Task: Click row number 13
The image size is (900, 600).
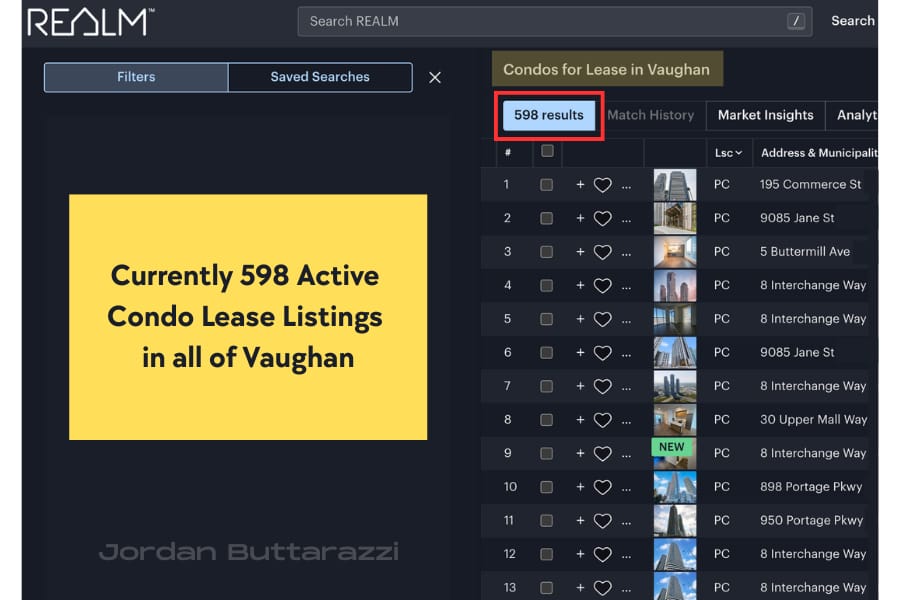Action: (x=510, y=587)
